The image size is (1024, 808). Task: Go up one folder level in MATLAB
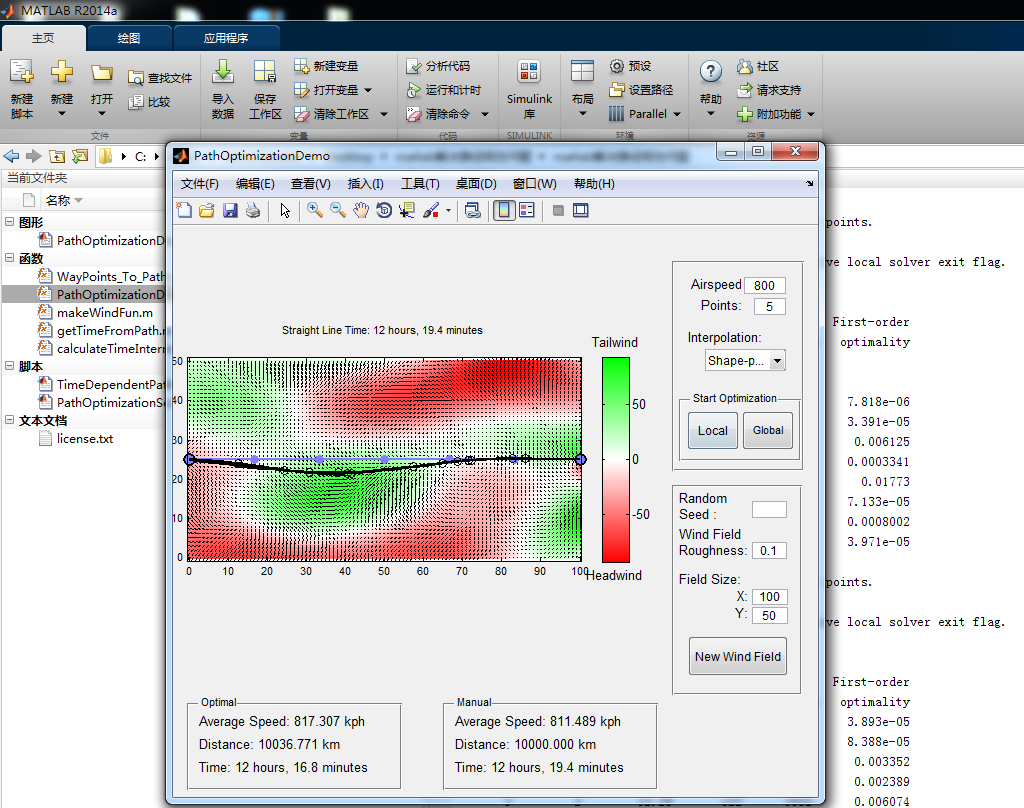tap(57, 156)
